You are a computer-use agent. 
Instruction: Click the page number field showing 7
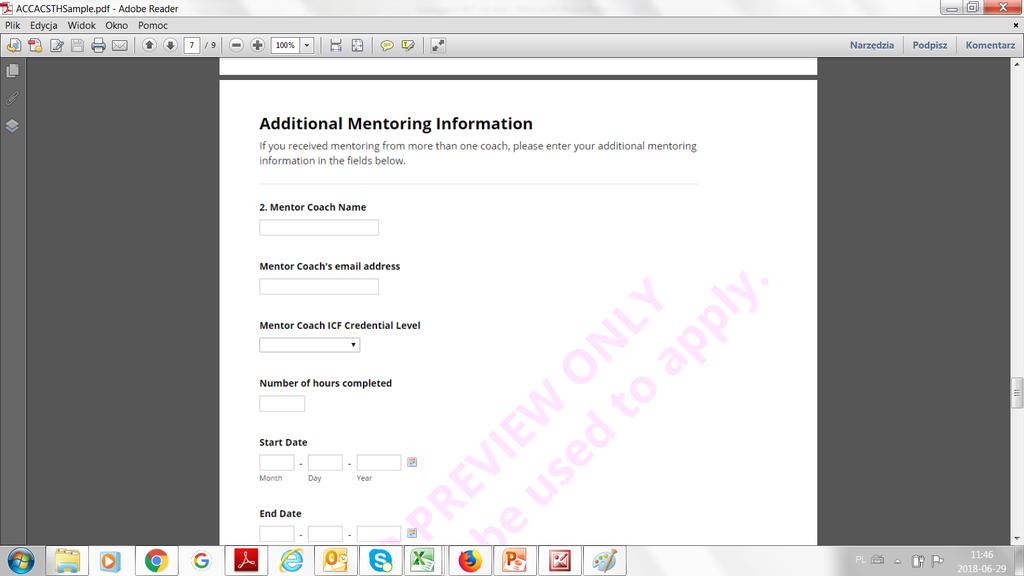pos(191,45)
